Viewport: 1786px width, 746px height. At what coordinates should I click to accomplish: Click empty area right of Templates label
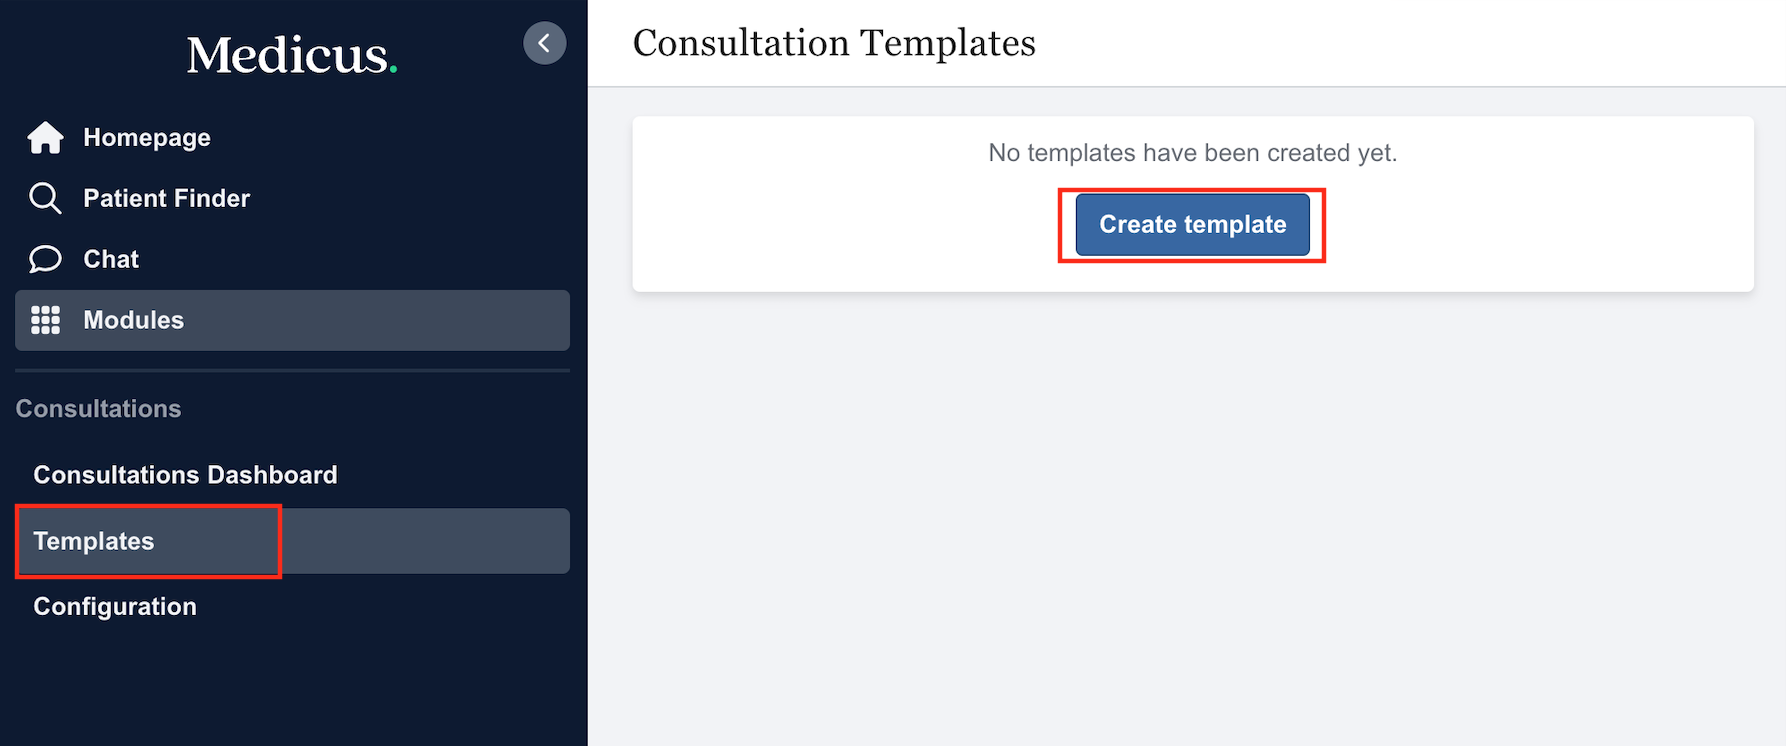pos(425,541)
